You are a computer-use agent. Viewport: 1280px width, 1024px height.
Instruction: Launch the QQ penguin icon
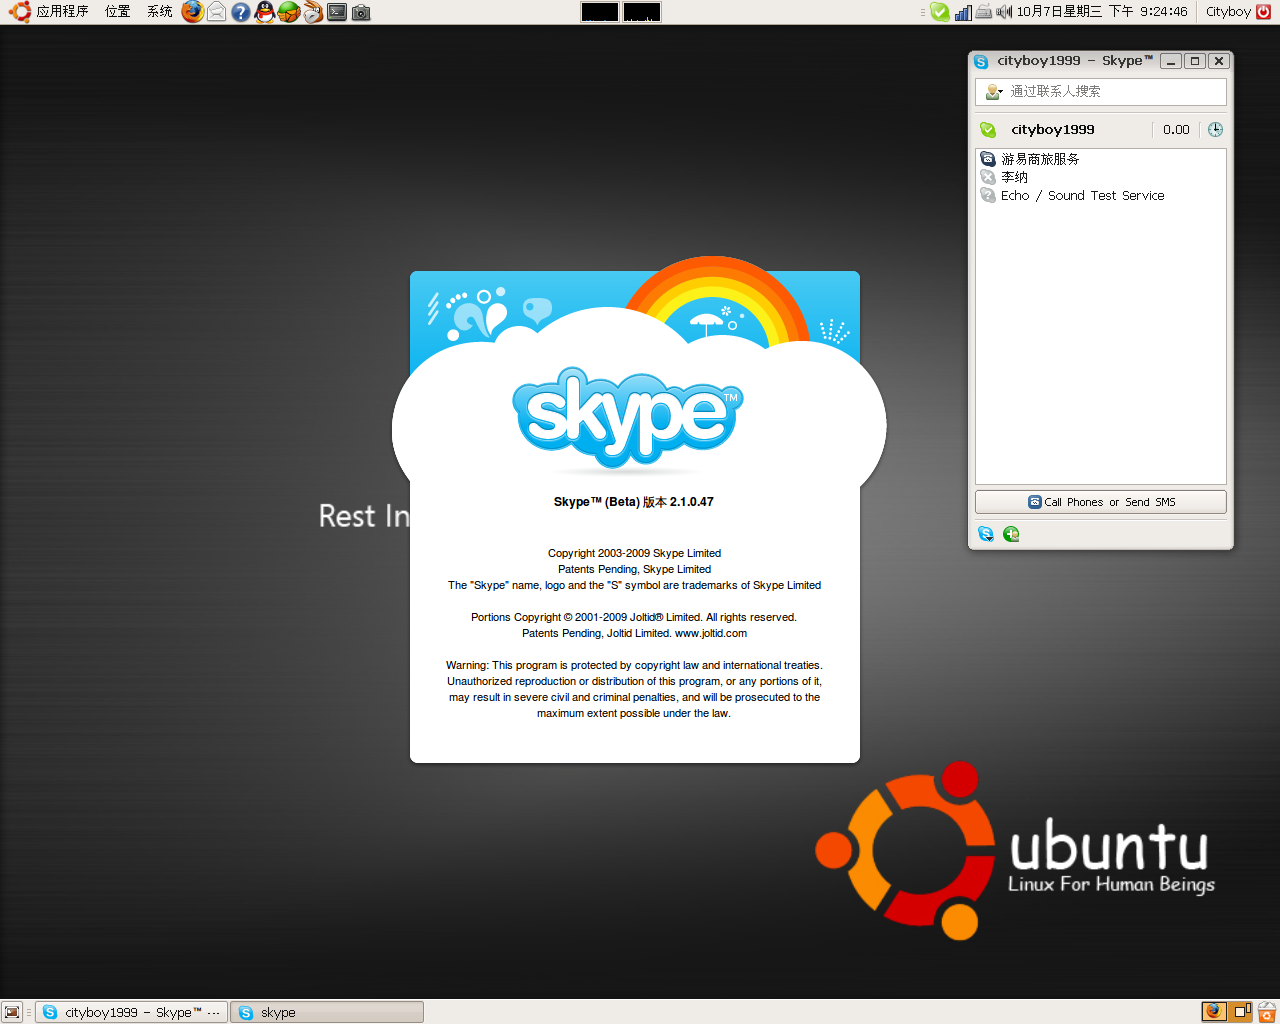click(x=264, y=12)
